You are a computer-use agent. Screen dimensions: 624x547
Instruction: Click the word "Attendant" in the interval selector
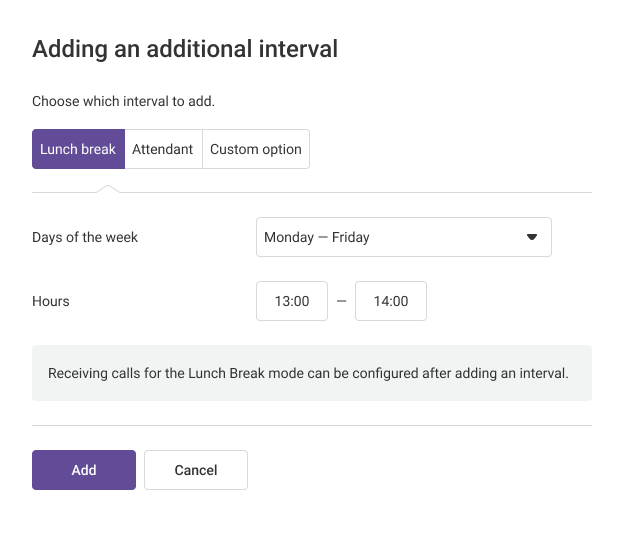point(163,149)
